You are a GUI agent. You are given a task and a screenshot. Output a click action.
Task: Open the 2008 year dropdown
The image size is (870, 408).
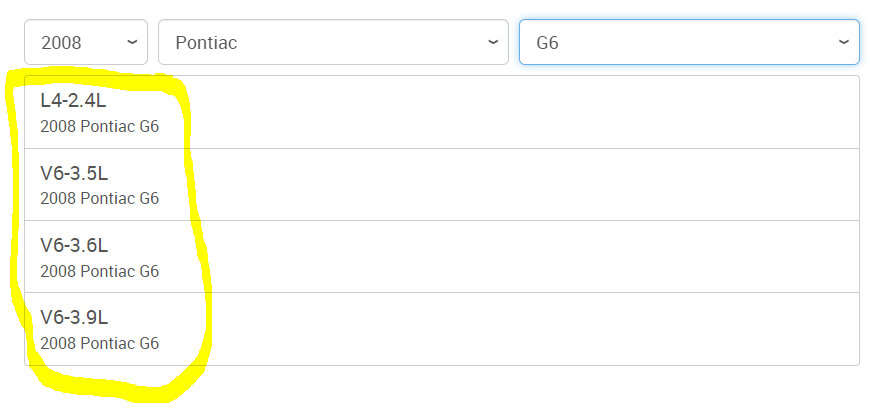(x=85, y=43)
